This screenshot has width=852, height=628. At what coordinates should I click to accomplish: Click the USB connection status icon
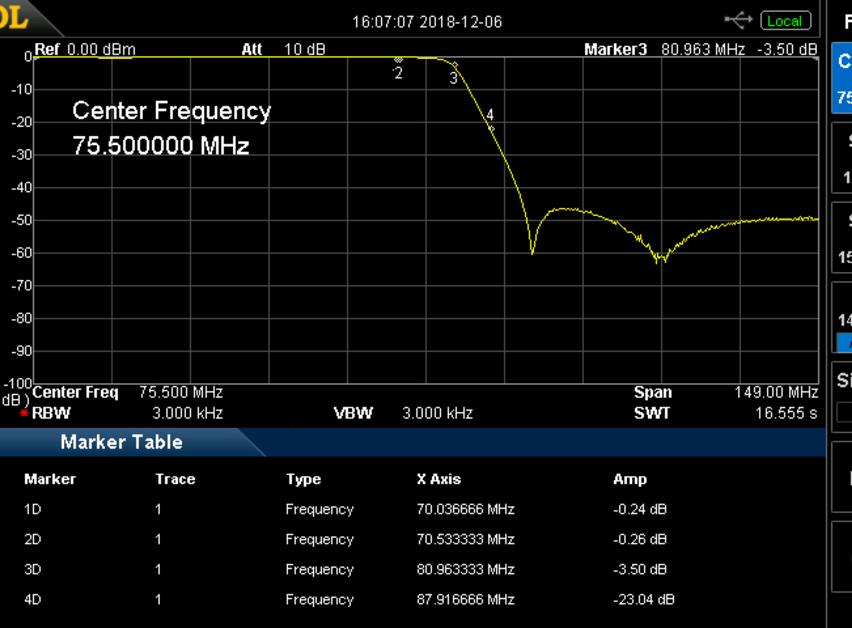coord(738,20)
